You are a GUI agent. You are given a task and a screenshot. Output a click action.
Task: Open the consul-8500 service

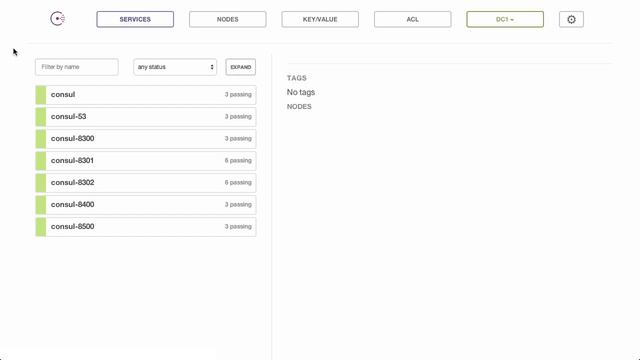coord(146,227)
